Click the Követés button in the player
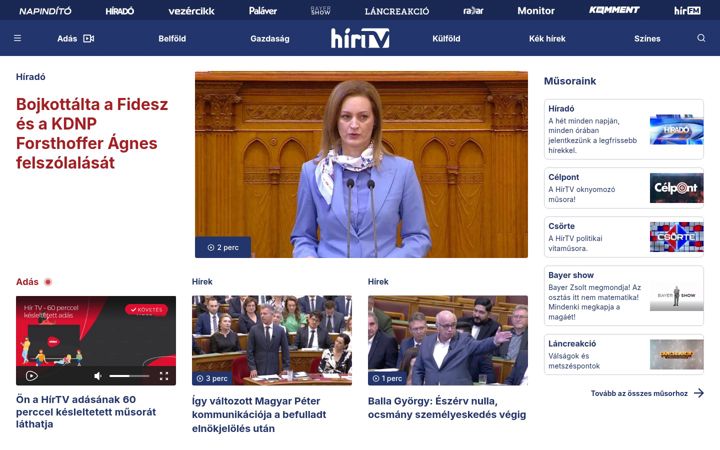Image resolution: width=720 pixels, height=450 pixels. coord(146,310)
